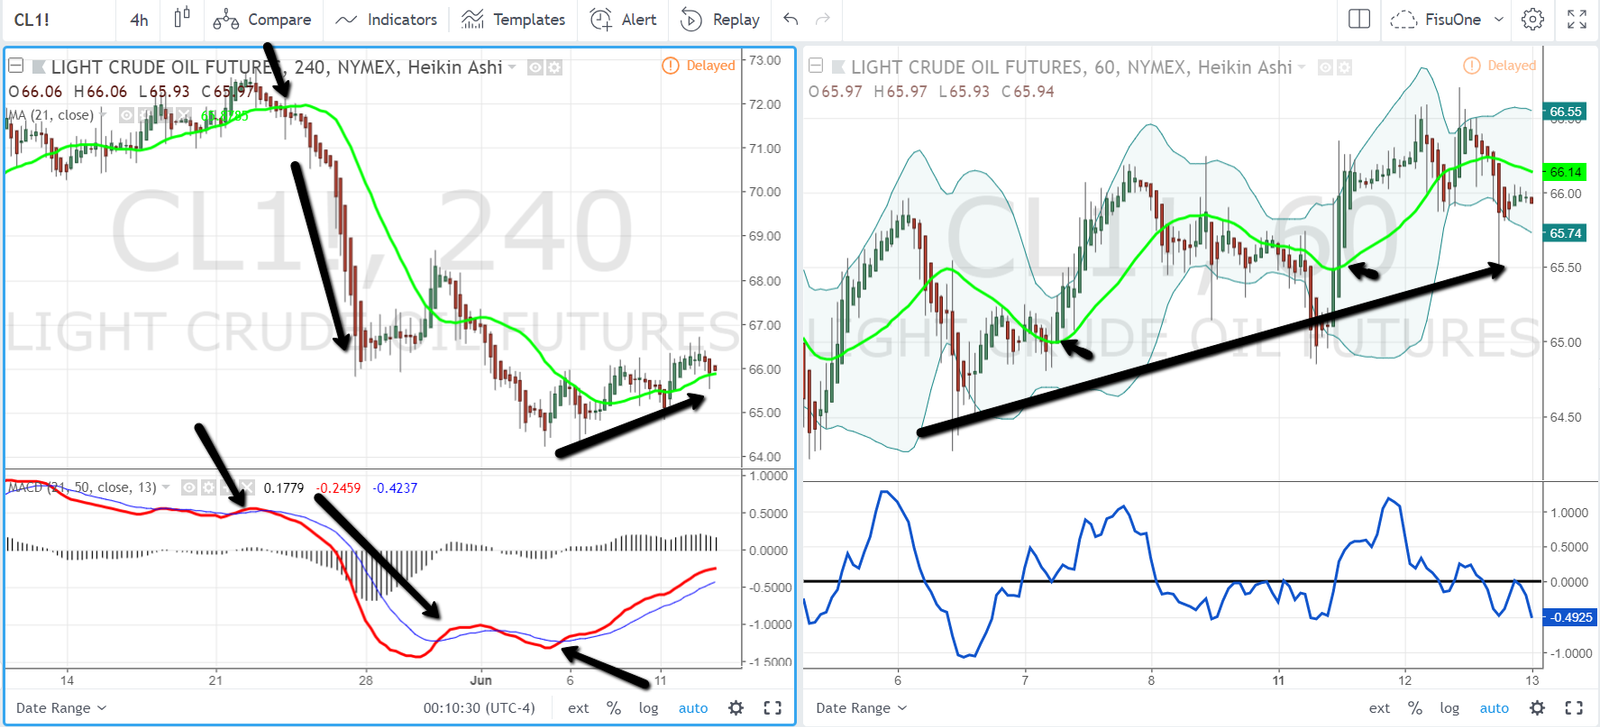The image size is (1600, 727).
Task: Open the Templates menu
Action: click(514, 19)
